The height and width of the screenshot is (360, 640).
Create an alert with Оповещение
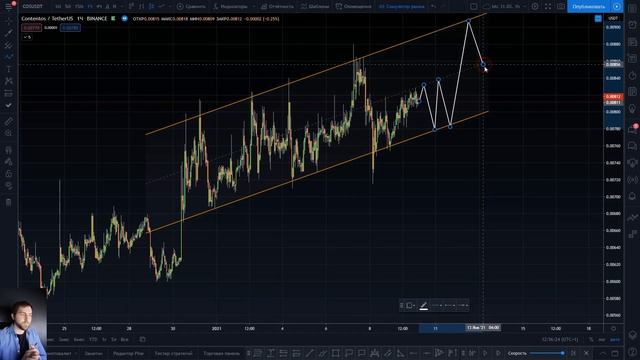353,6
